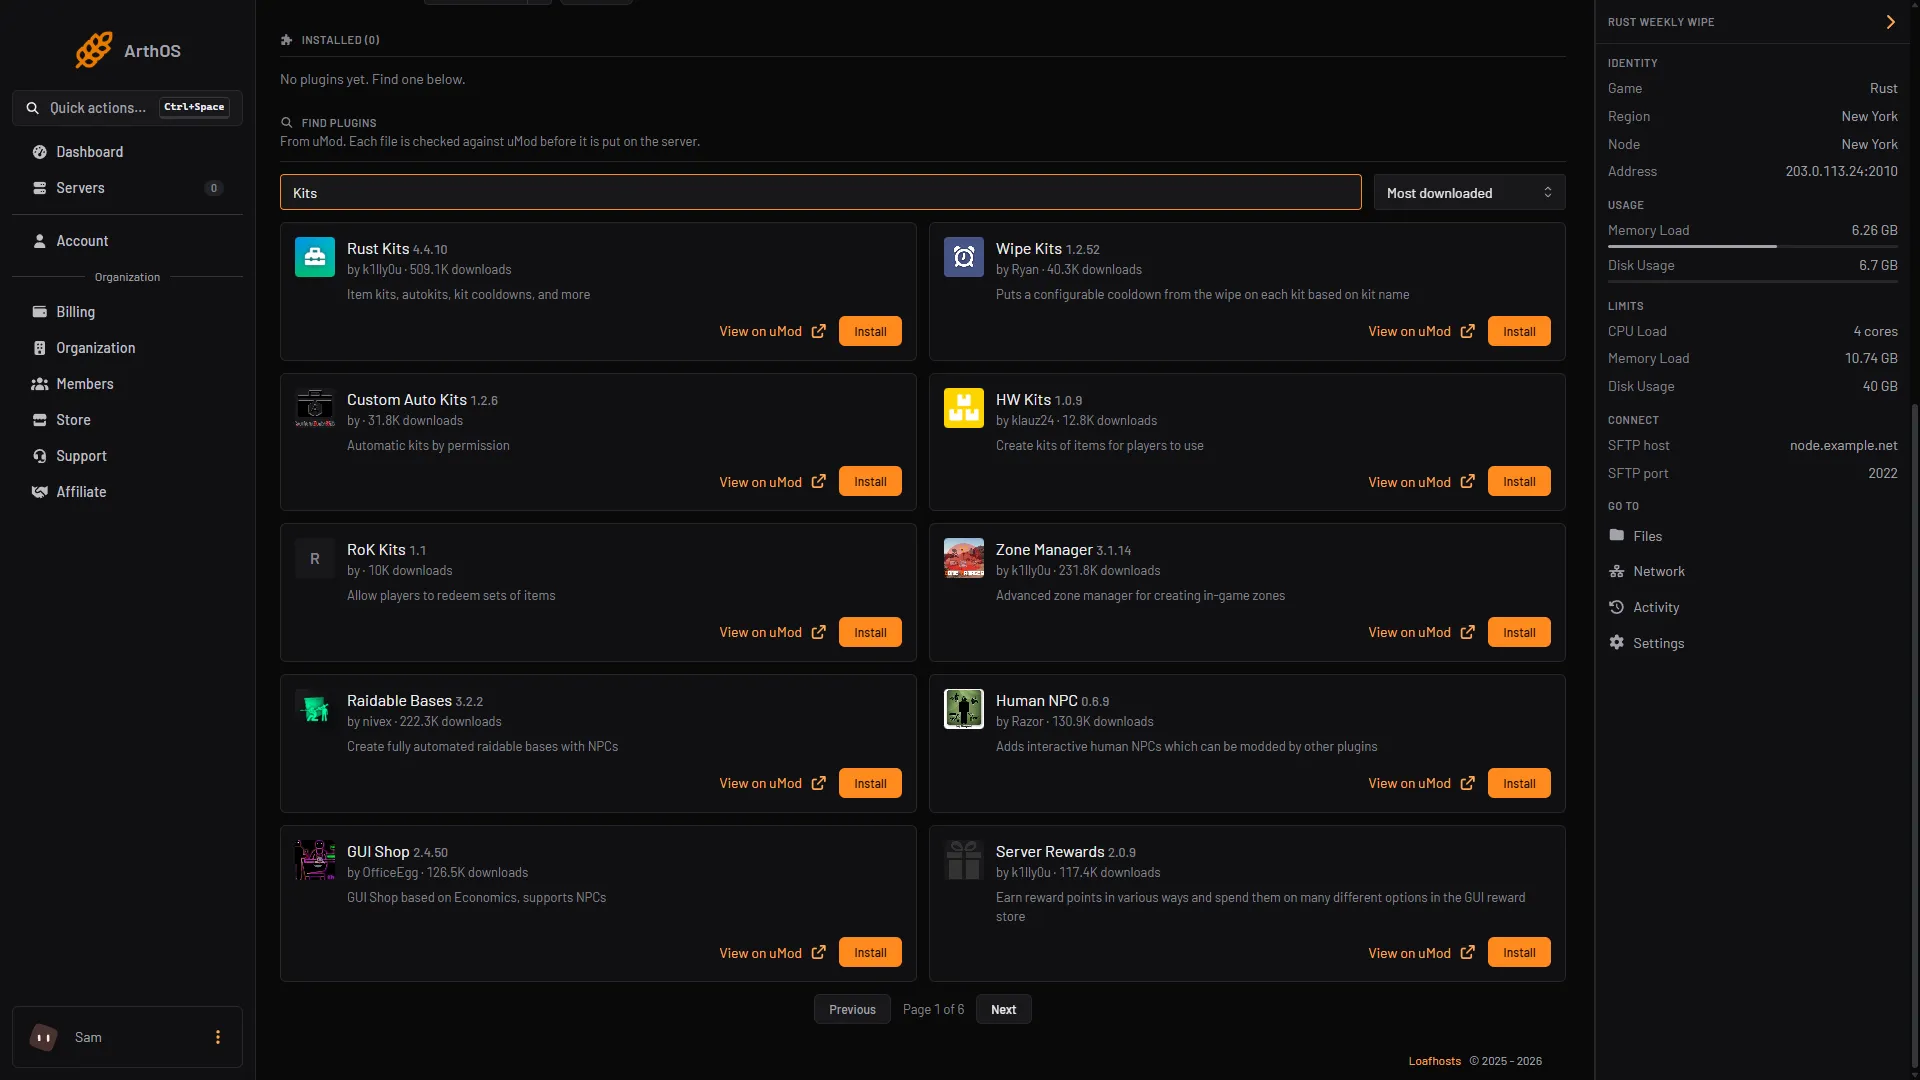Image resolution: width=1920 pixels, height=1080 pixels.
Task: View Server Rewards on uMod
Action: coord(1421,953)
